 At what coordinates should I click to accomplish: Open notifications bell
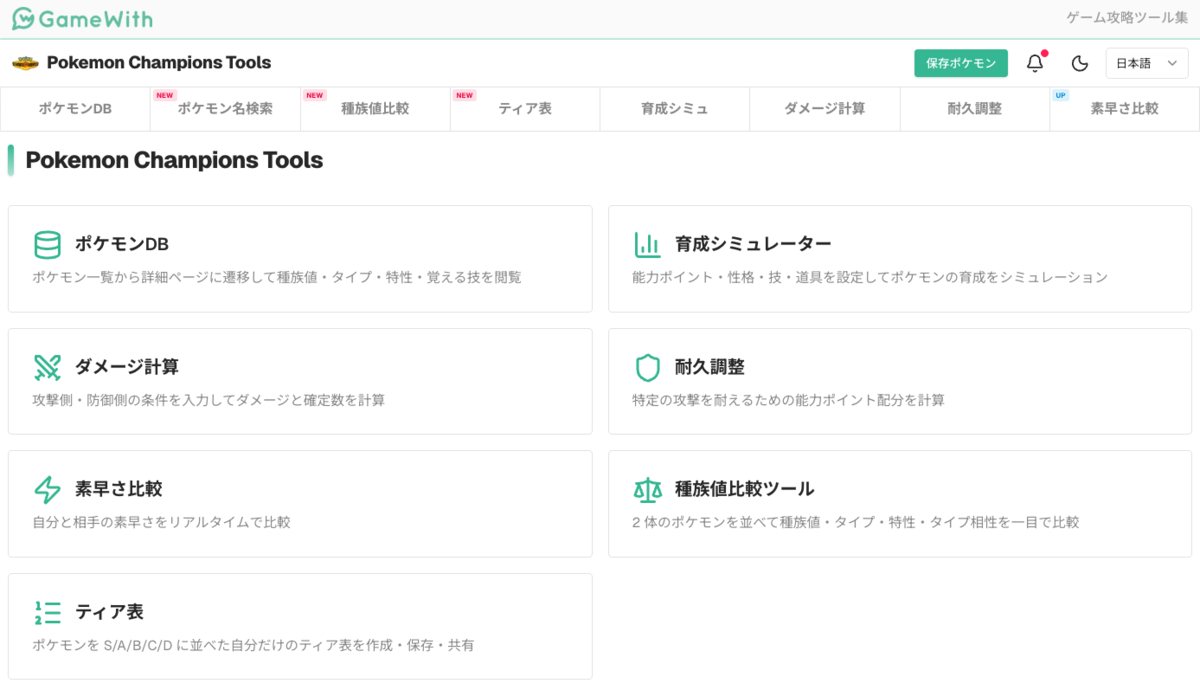[x=1035, y=63]
